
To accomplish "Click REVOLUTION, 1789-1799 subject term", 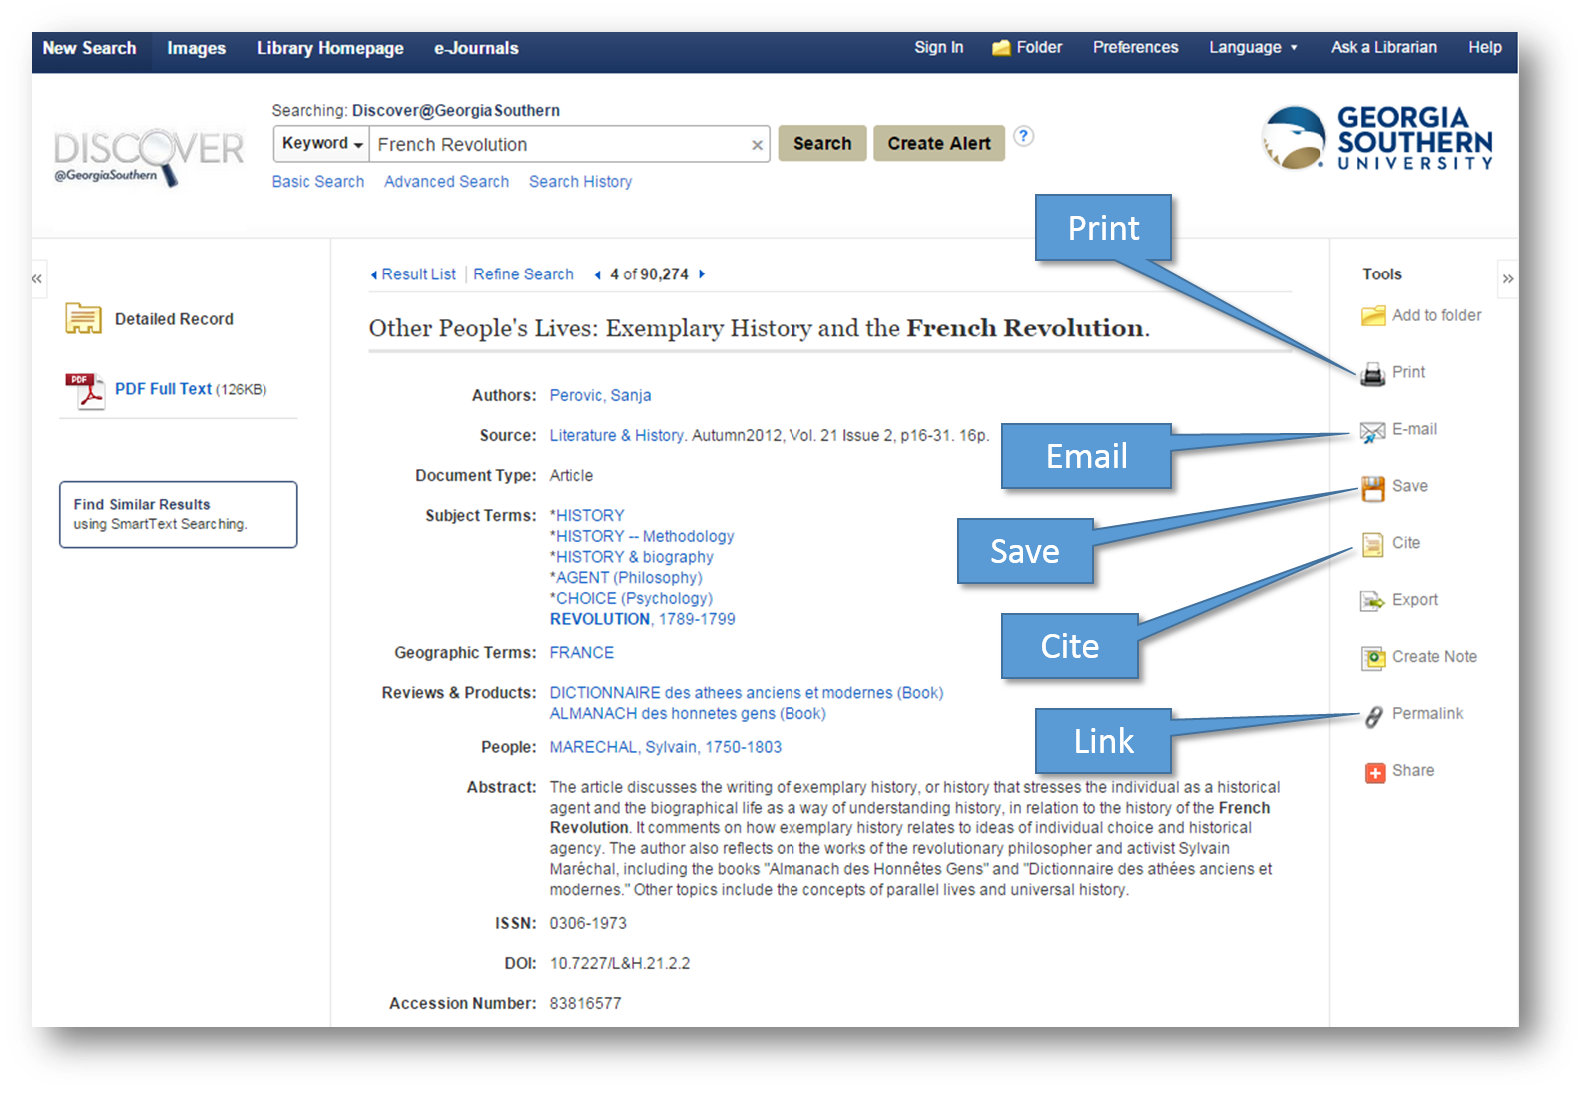I will click(x=642, y=620).
